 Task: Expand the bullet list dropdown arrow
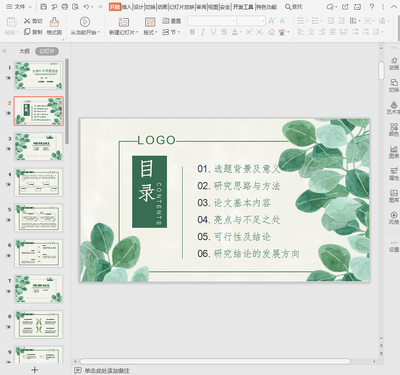pos(307,21)
